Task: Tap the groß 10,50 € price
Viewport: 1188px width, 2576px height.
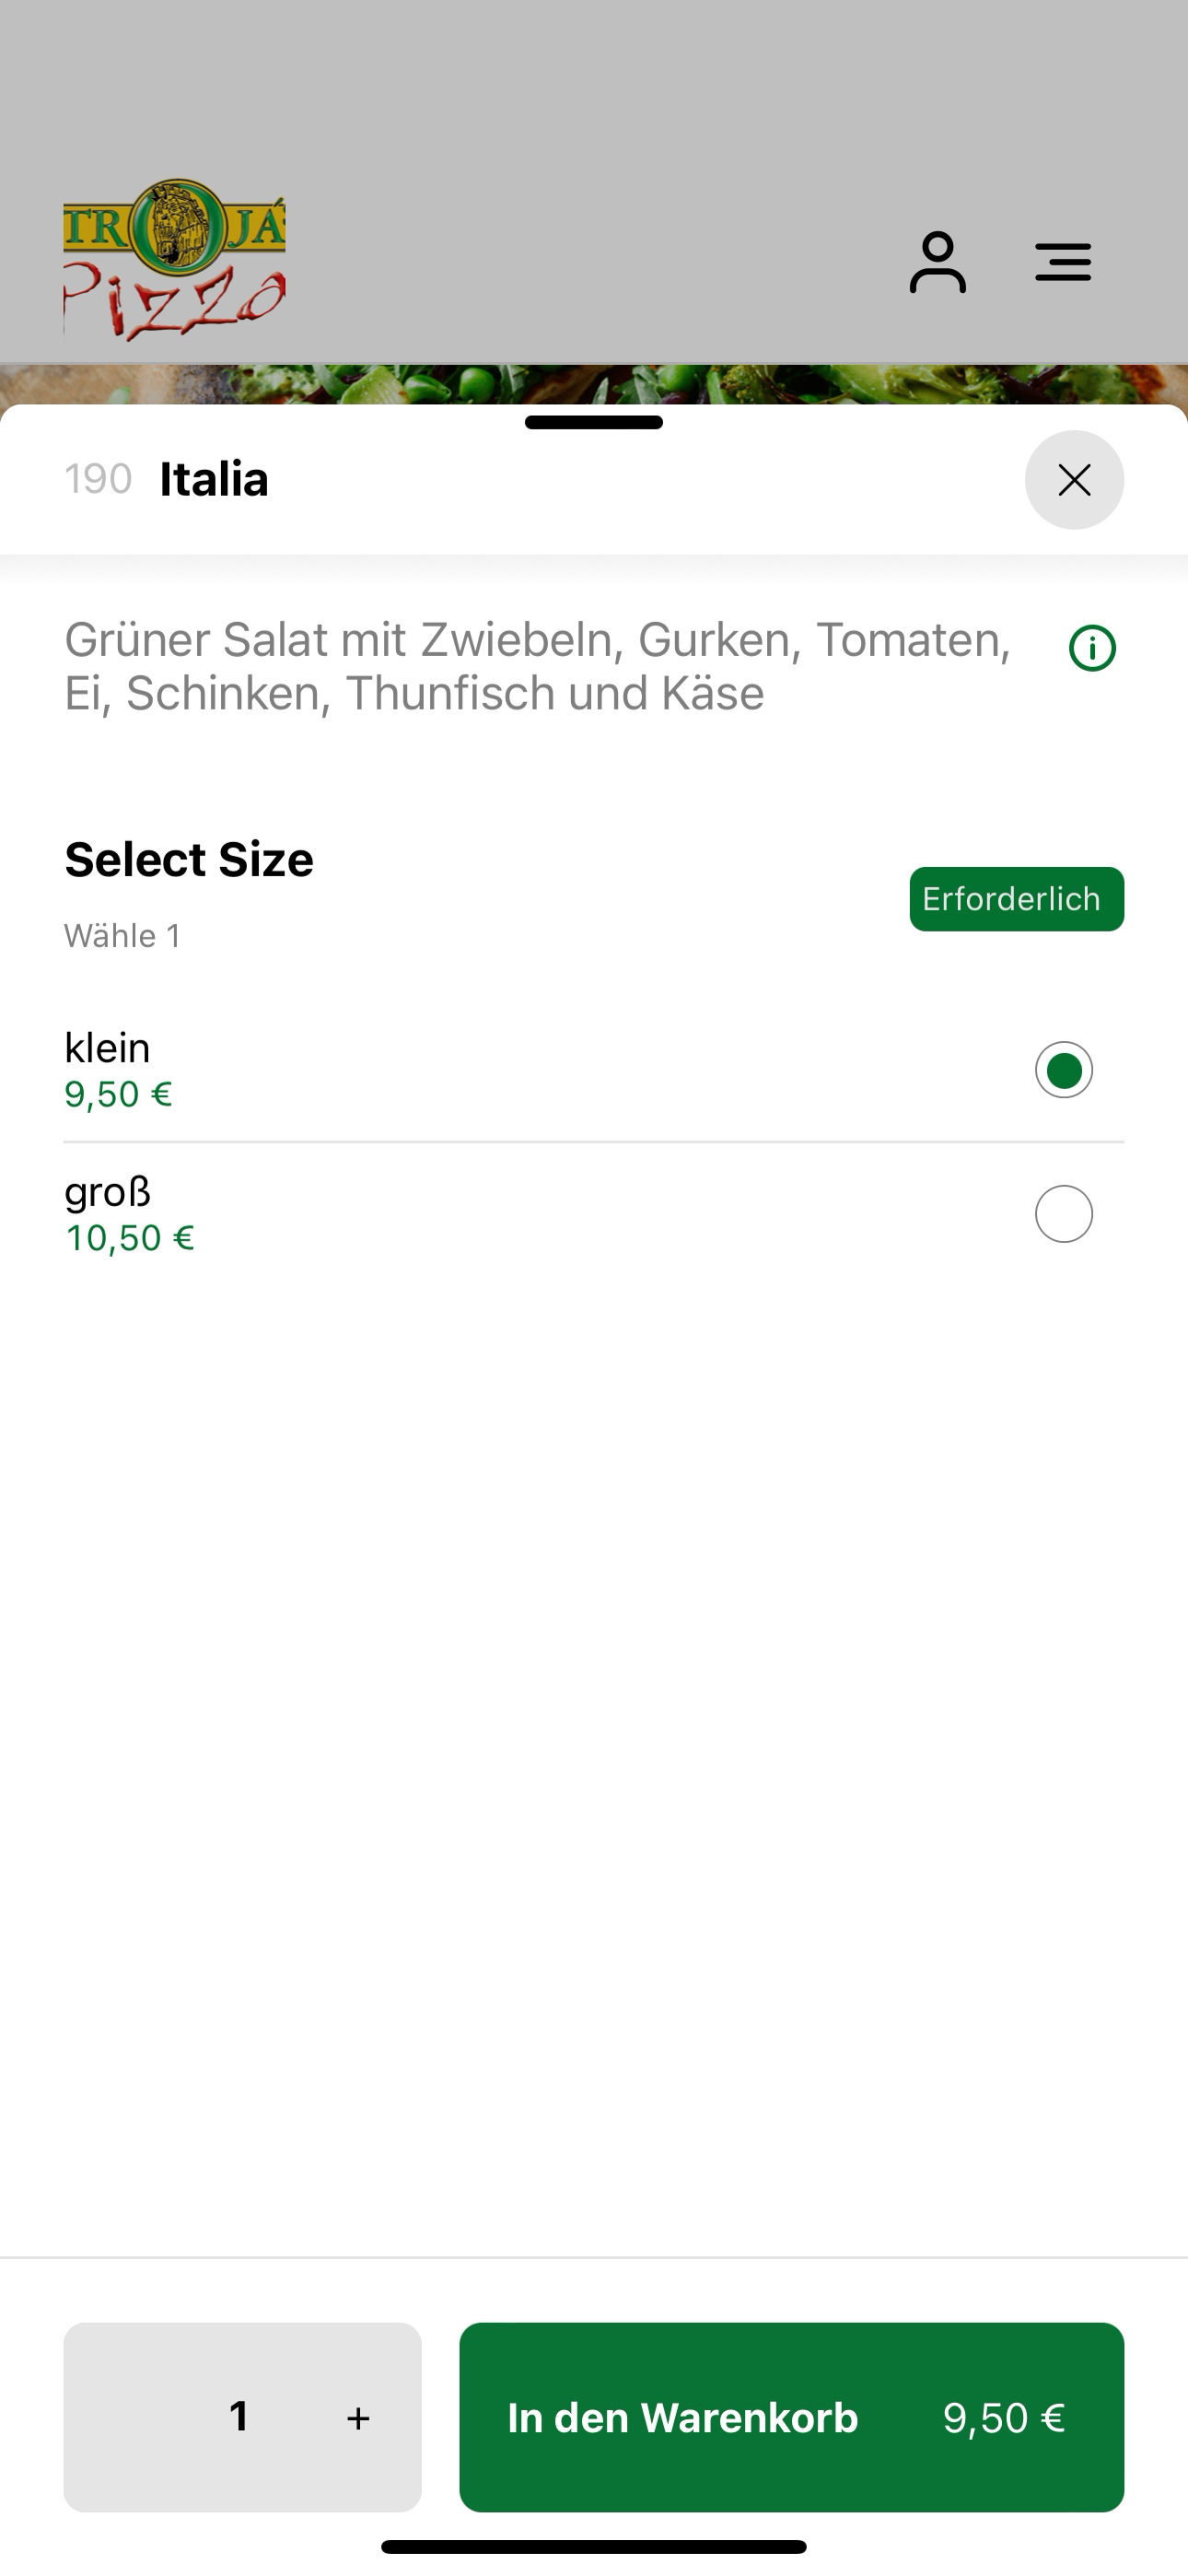Action: coord(130,1238)
